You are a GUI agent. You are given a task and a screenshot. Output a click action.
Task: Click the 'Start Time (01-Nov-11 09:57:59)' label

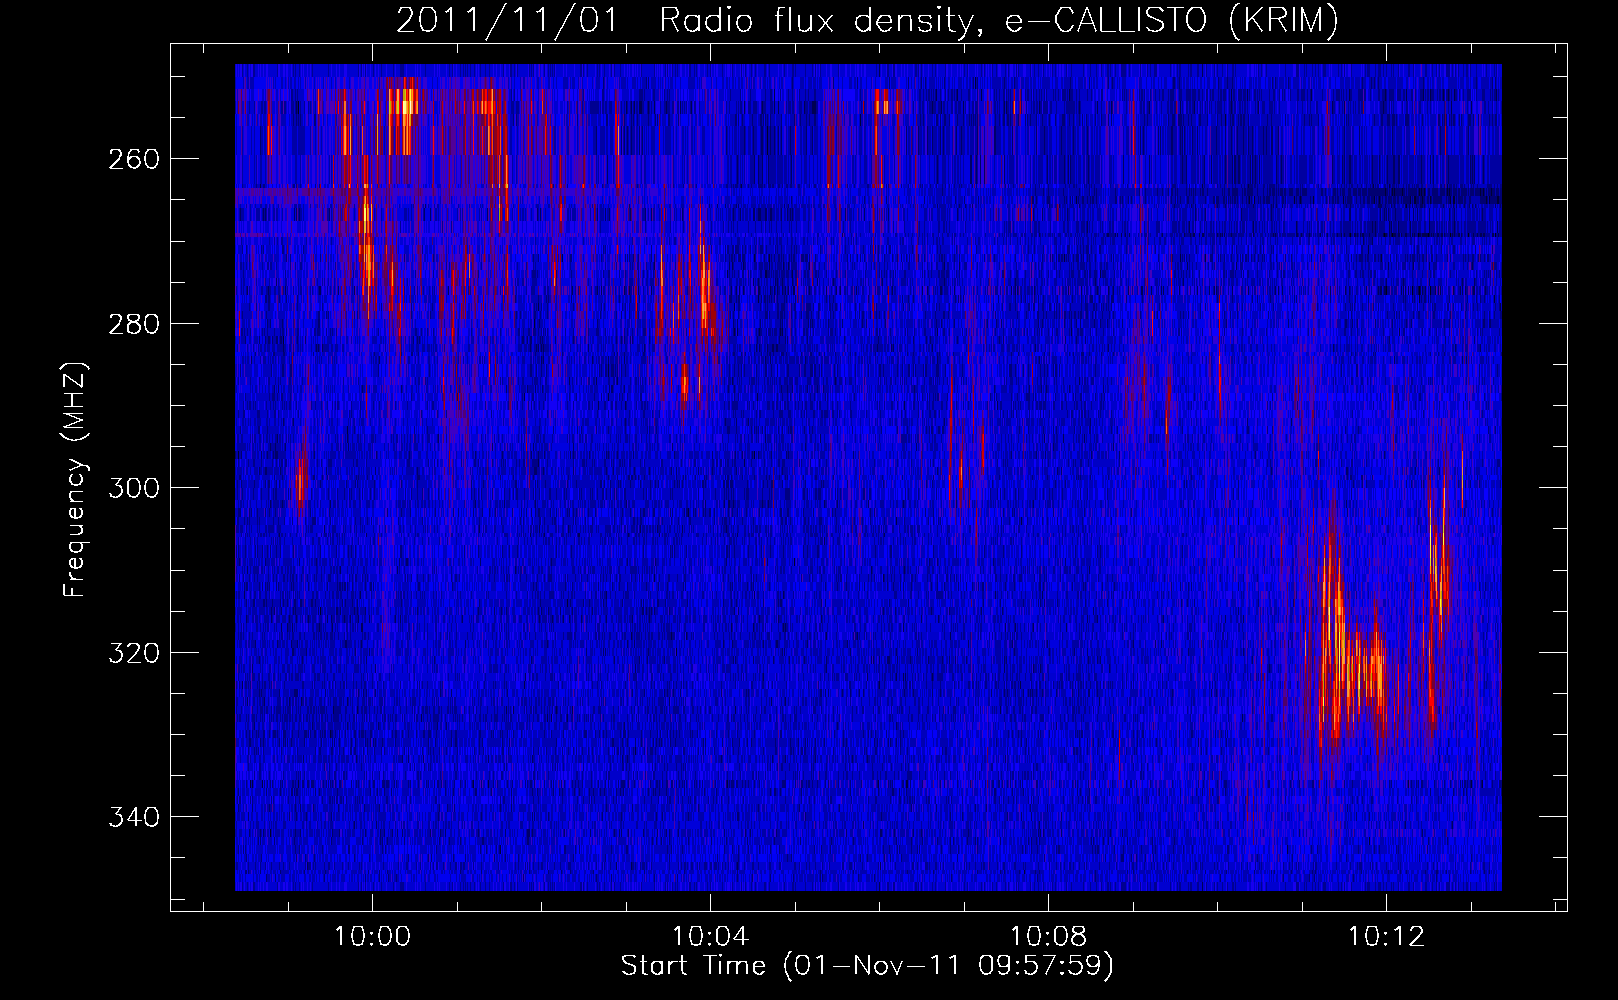867,966
